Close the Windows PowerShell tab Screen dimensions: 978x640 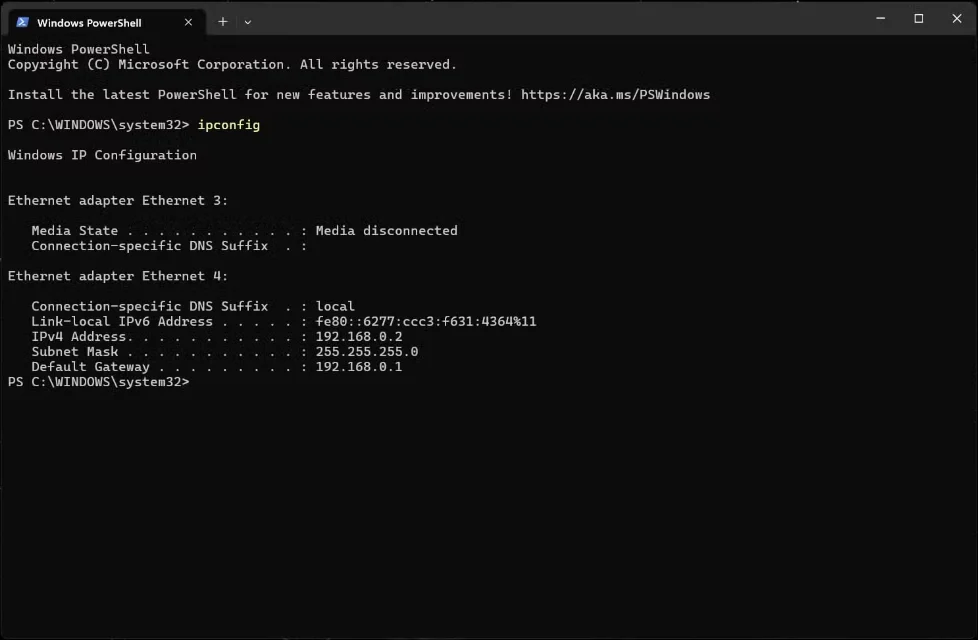click(188, 22)
